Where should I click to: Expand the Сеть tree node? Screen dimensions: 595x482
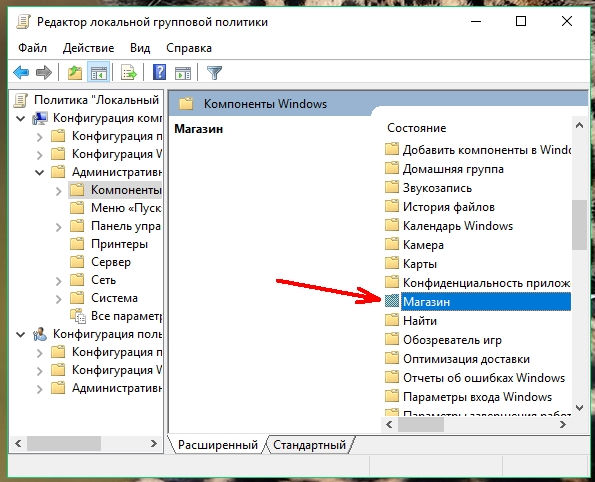pos(58,281)
